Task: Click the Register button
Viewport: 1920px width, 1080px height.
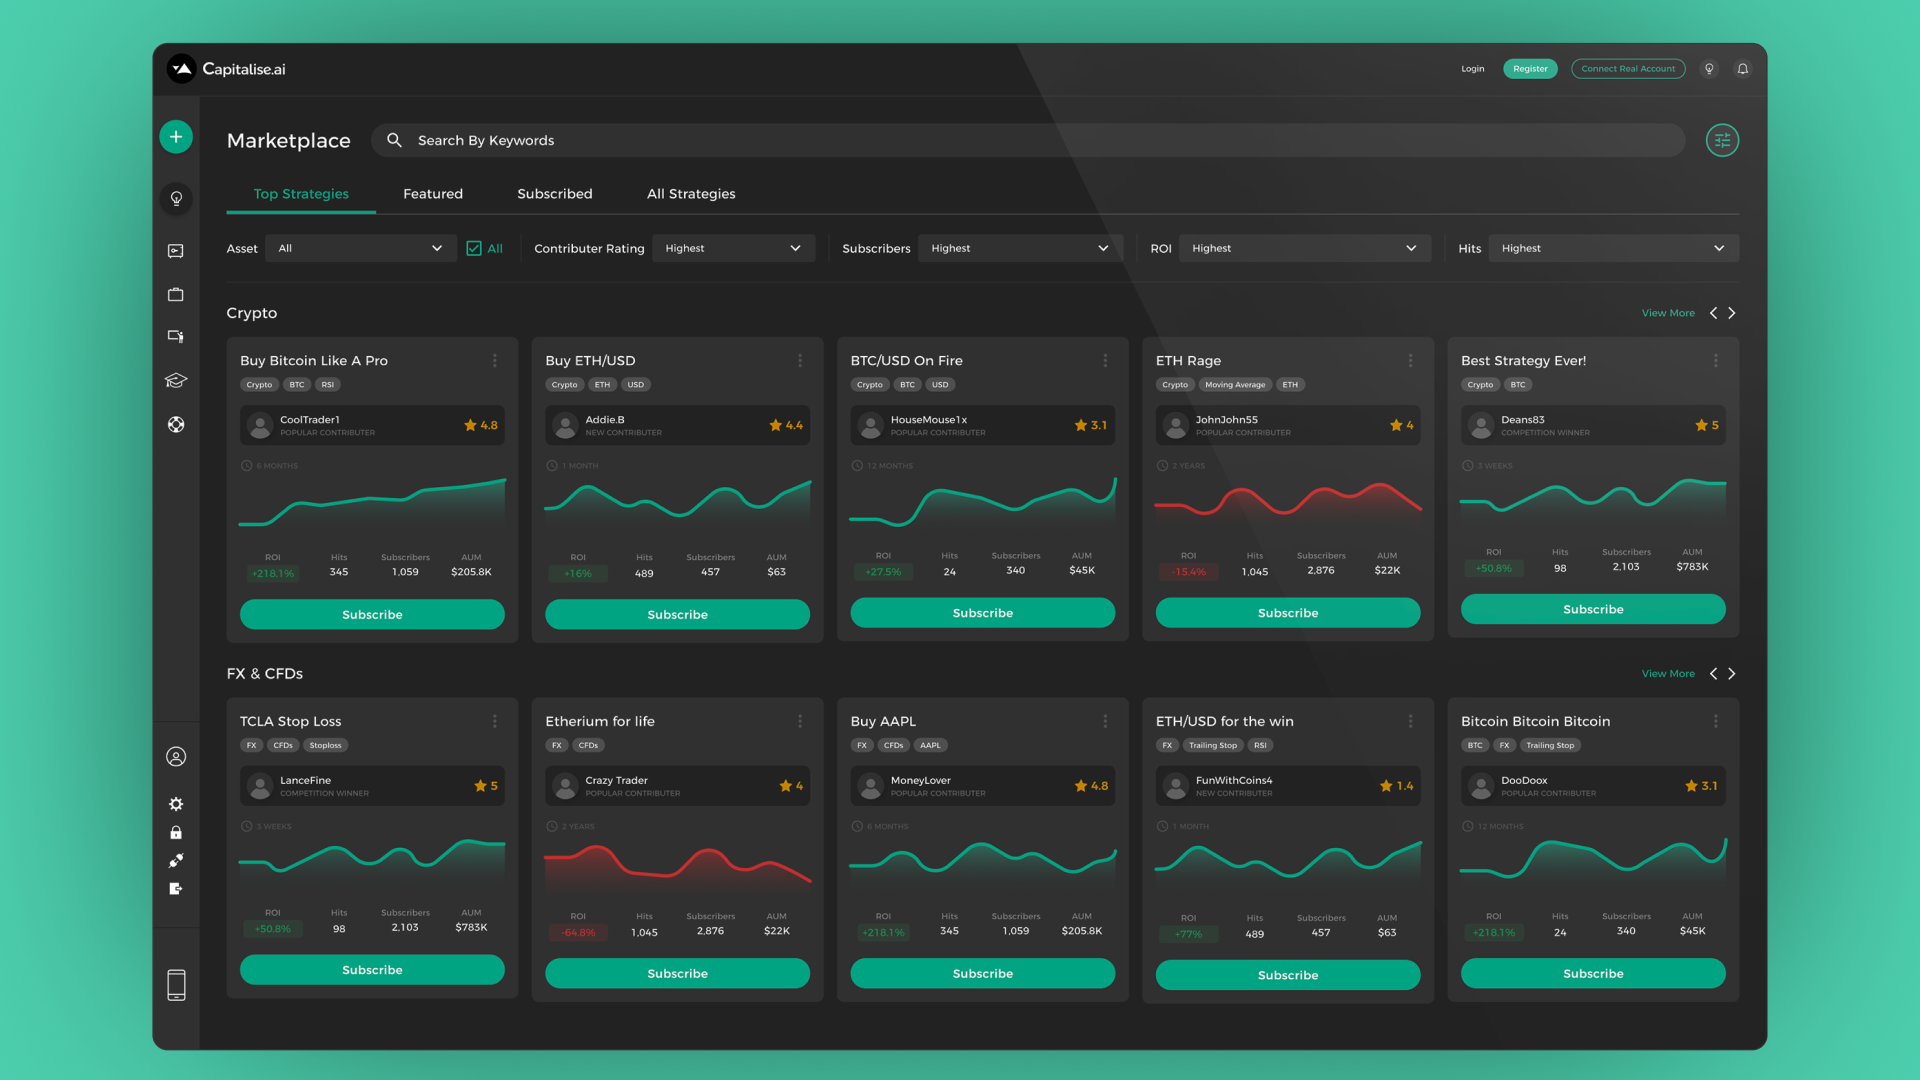Action: click(x=1530, y=68)
